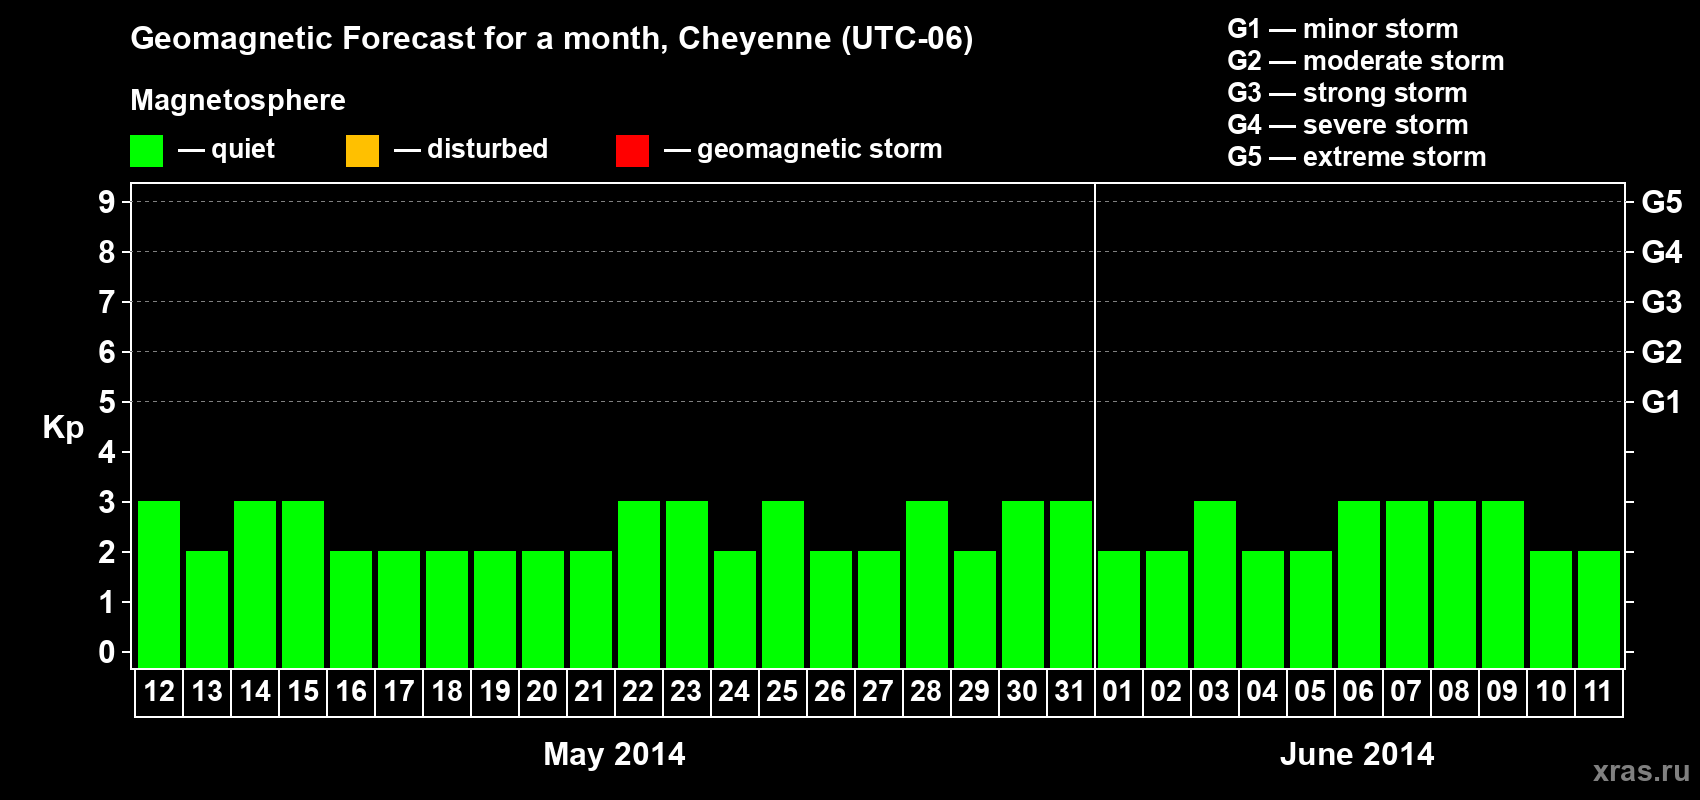Click the green bar for May 20
Screen dimensions: 1700x800
click(543, 609)
